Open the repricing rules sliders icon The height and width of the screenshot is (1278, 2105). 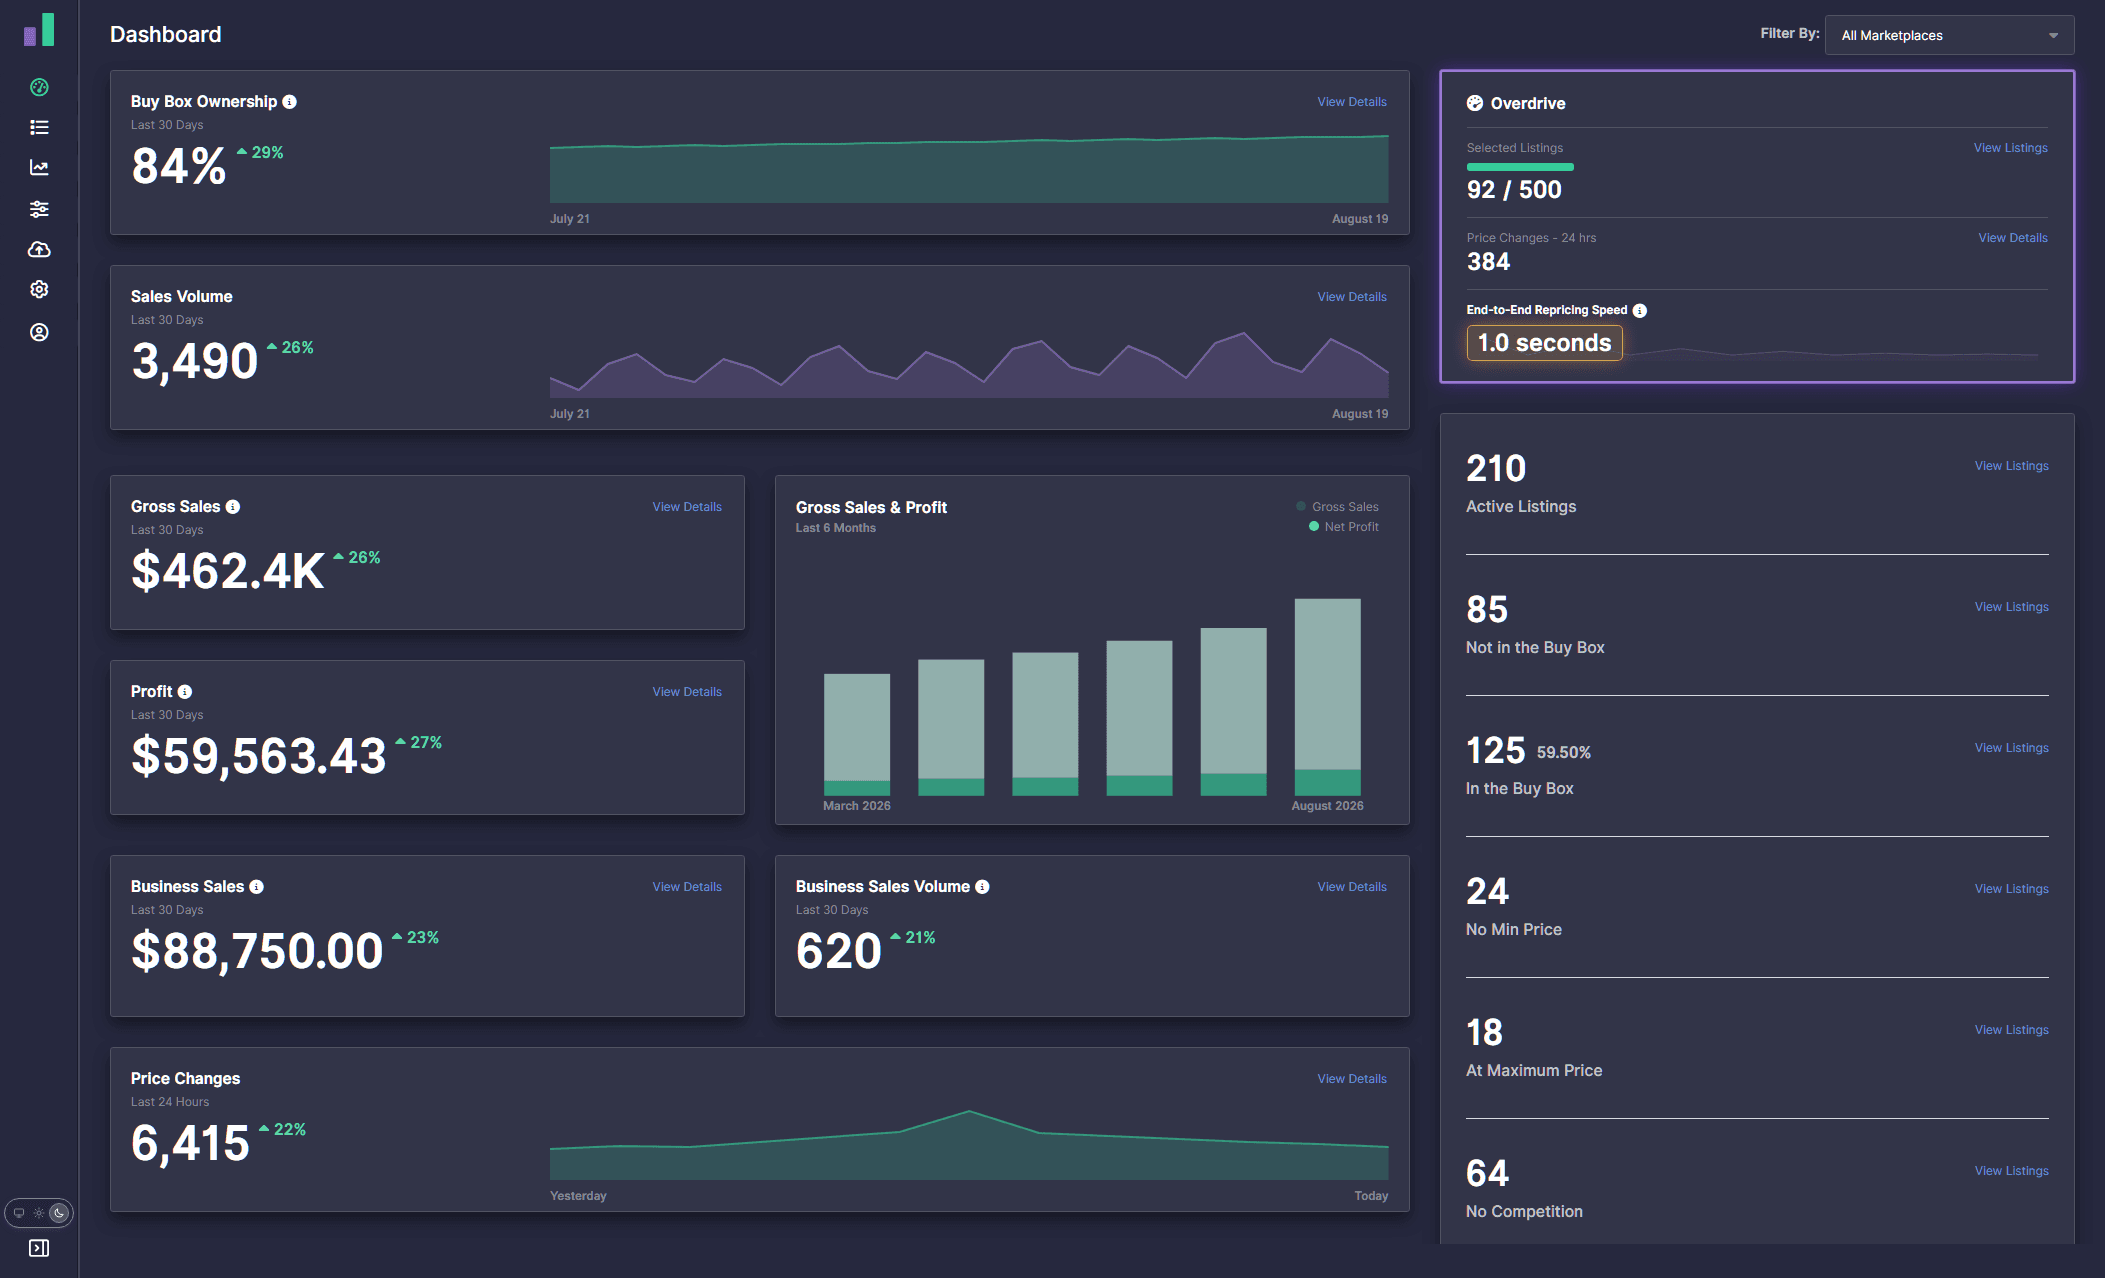tap(39, 209)
